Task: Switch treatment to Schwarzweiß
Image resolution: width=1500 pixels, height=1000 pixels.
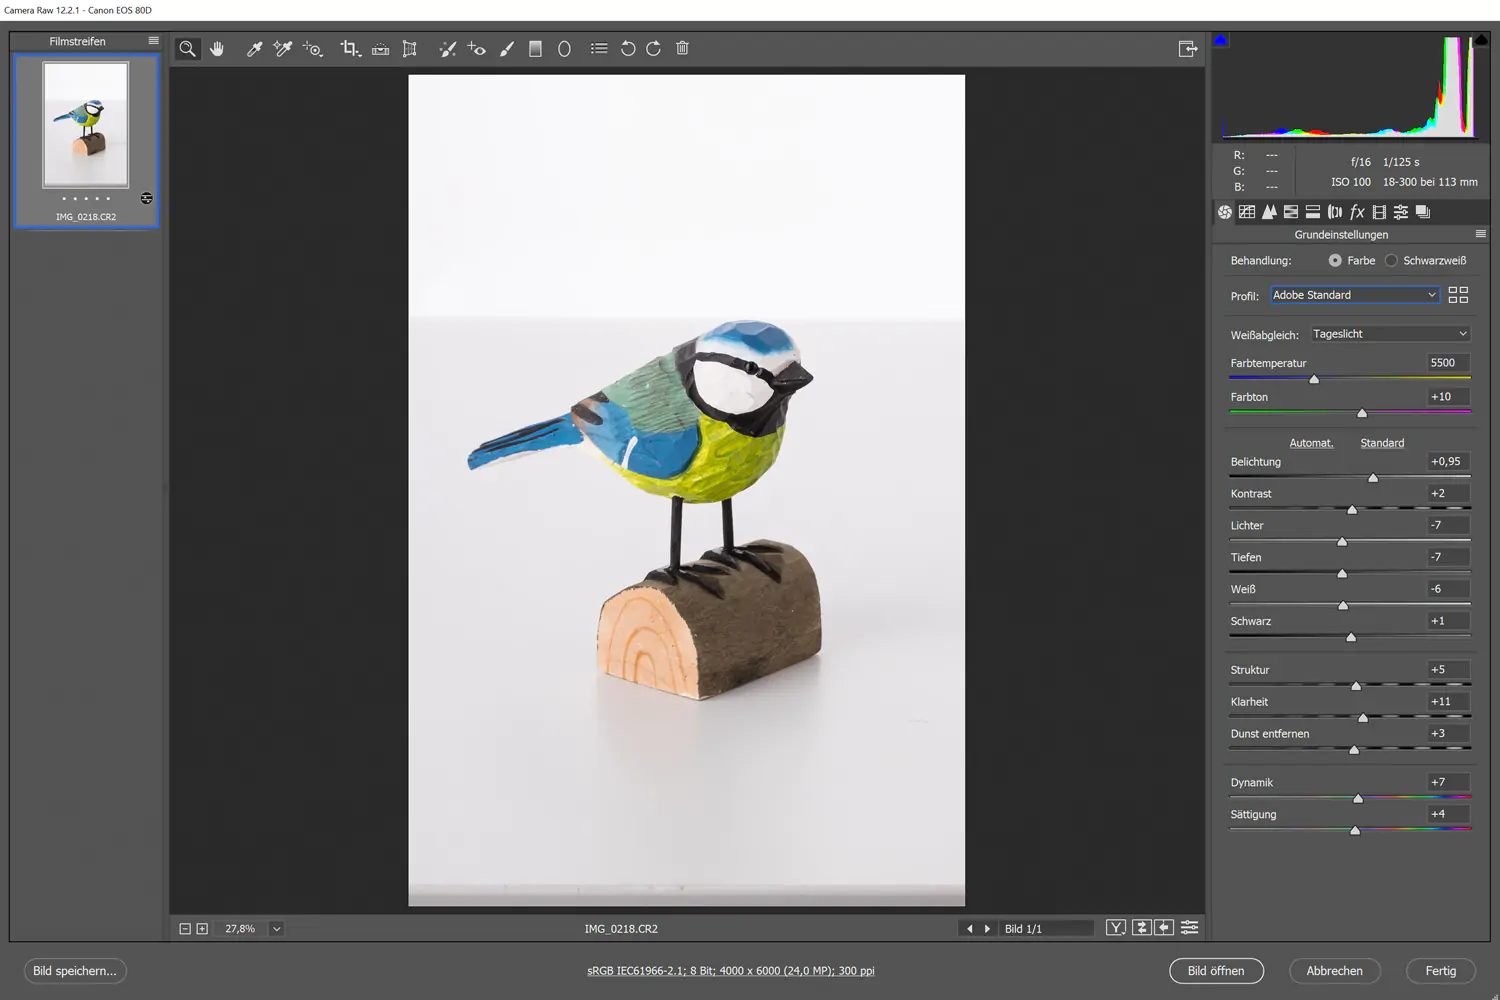Action: tap(1392, 260)
